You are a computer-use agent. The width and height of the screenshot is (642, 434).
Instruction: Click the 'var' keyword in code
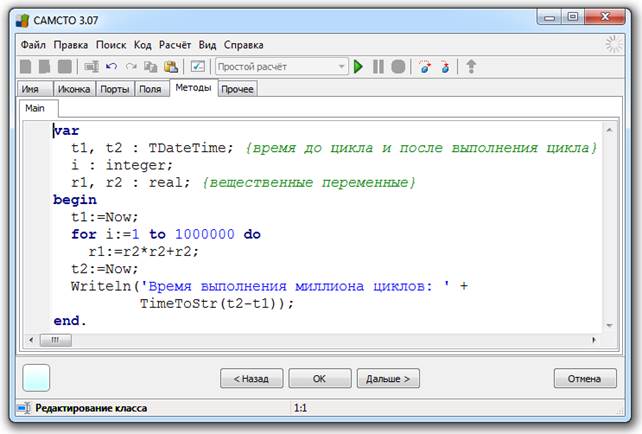(x=66, y=131)
